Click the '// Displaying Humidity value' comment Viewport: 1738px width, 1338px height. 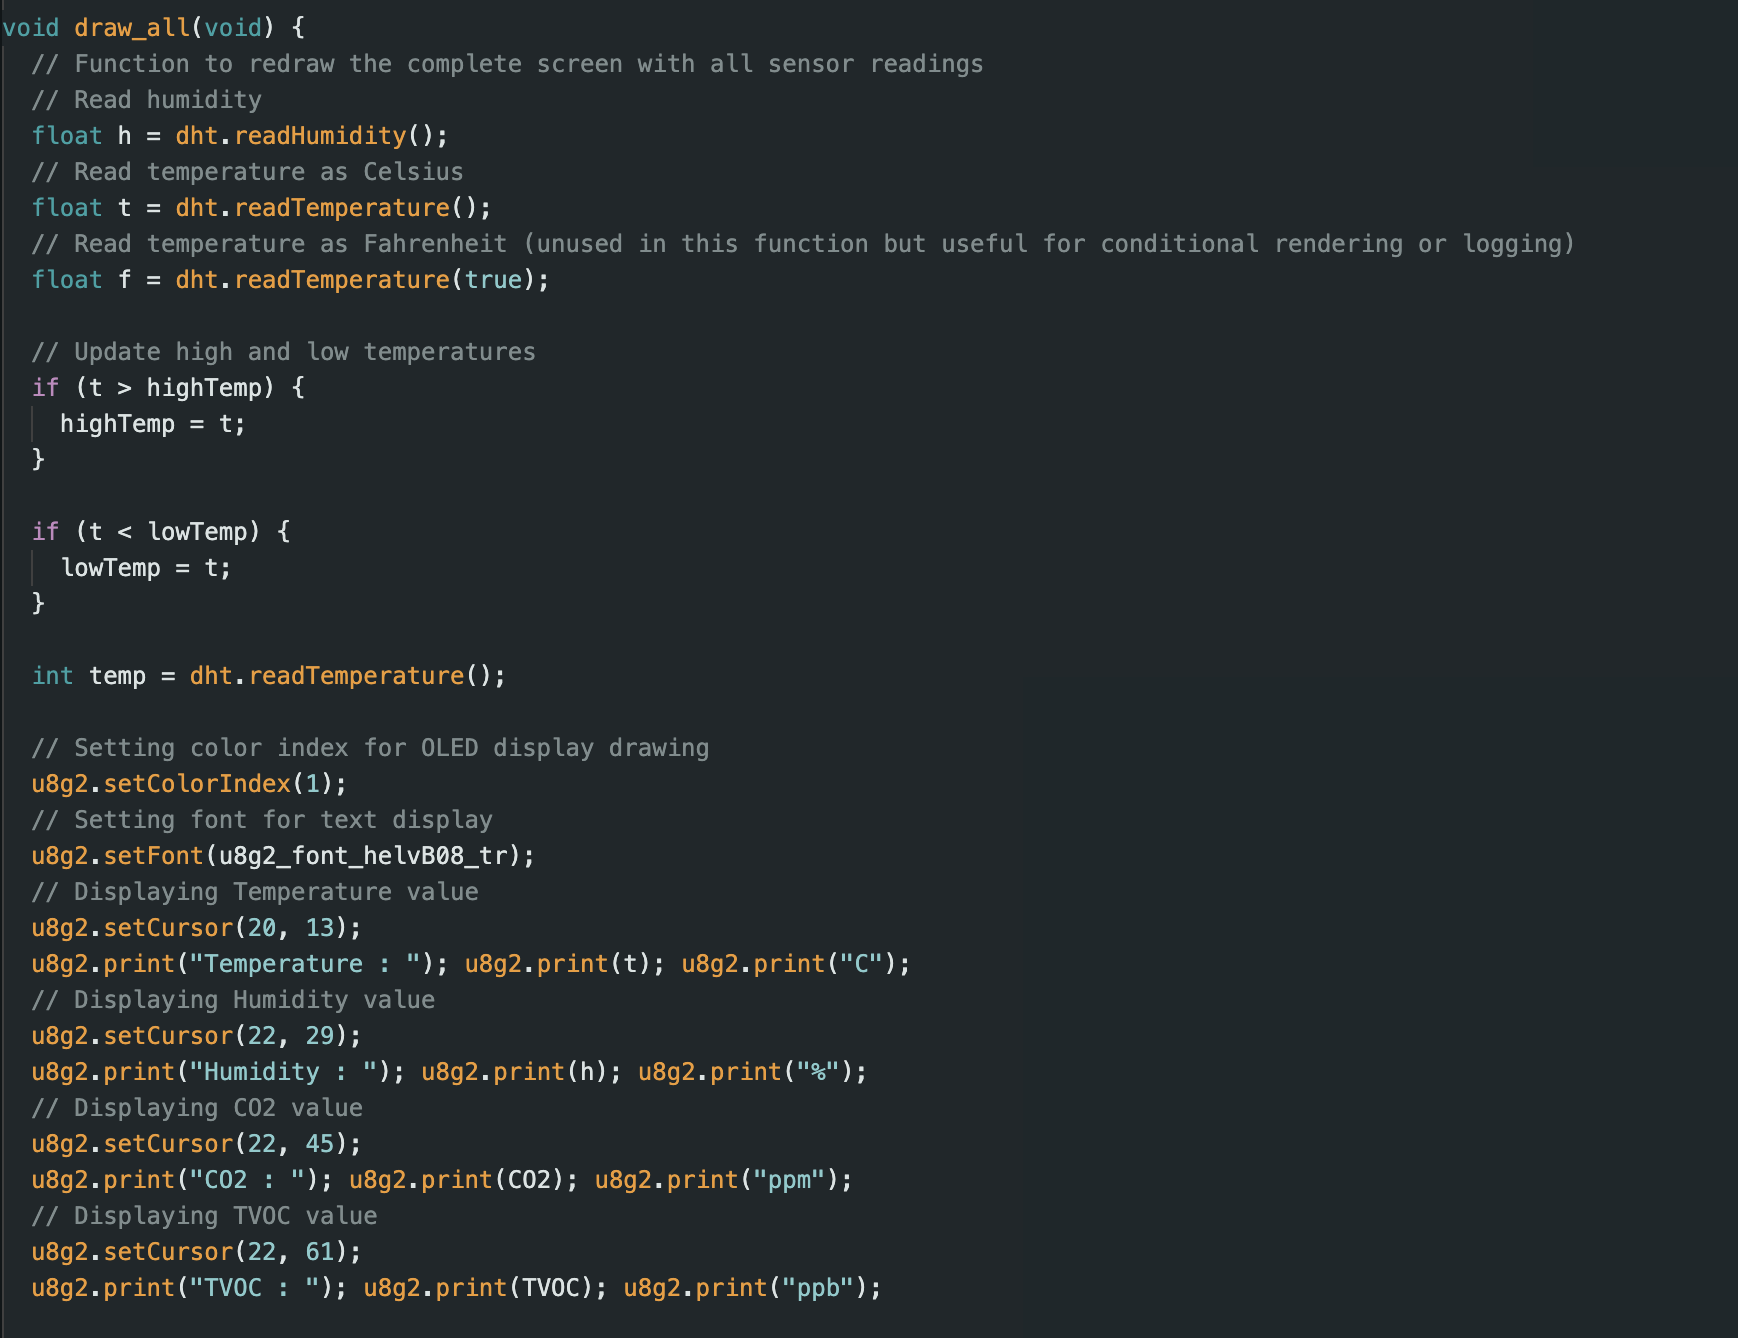pyautogui.click(x=233, y=1000)
